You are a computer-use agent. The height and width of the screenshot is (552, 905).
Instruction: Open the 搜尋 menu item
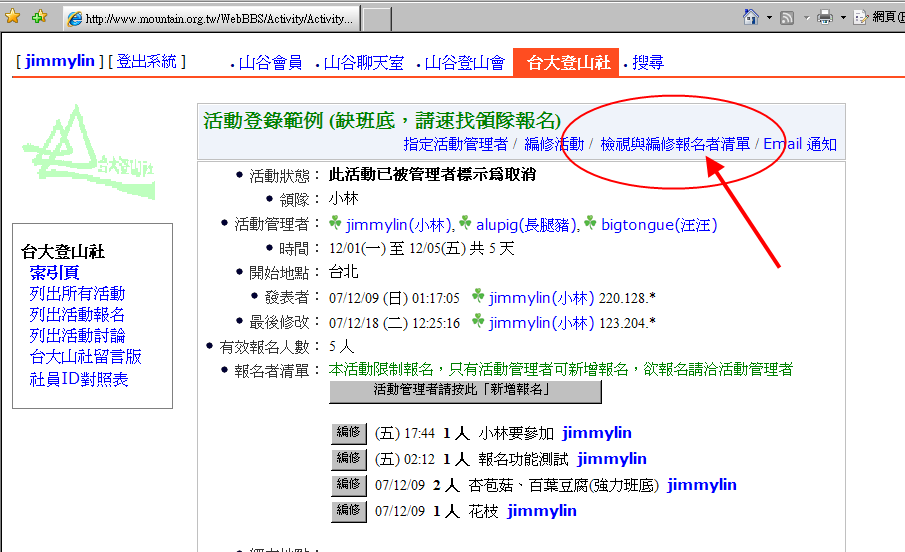648,62
